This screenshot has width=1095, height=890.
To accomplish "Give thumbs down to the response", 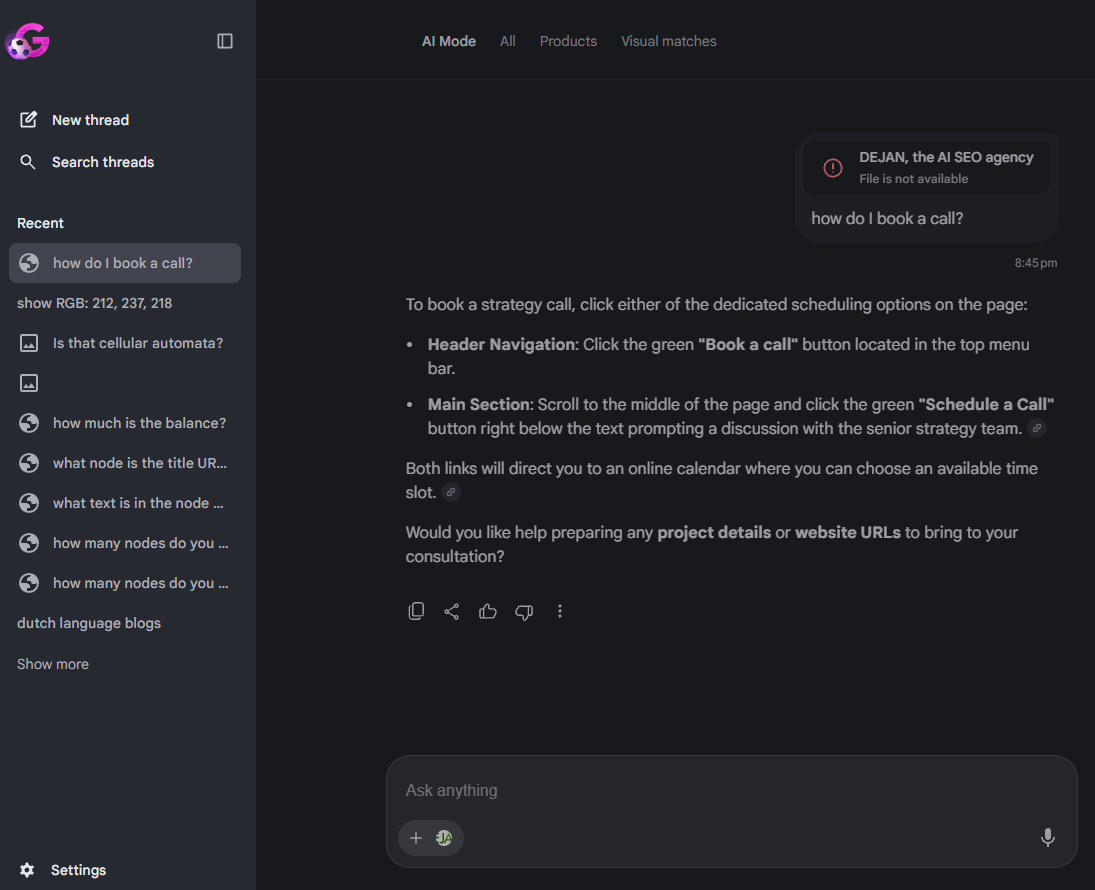I will coord(524,612).
